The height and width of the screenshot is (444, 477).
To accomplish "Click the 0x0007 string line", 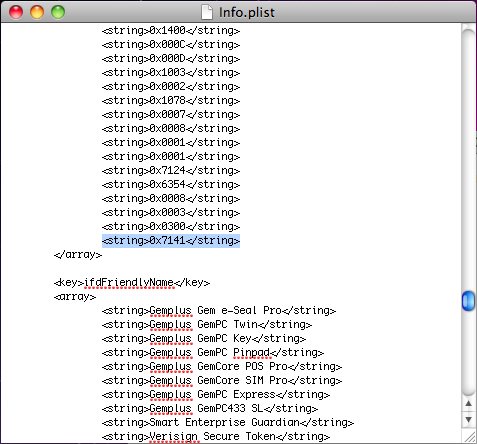I will [x=171, y=115].
